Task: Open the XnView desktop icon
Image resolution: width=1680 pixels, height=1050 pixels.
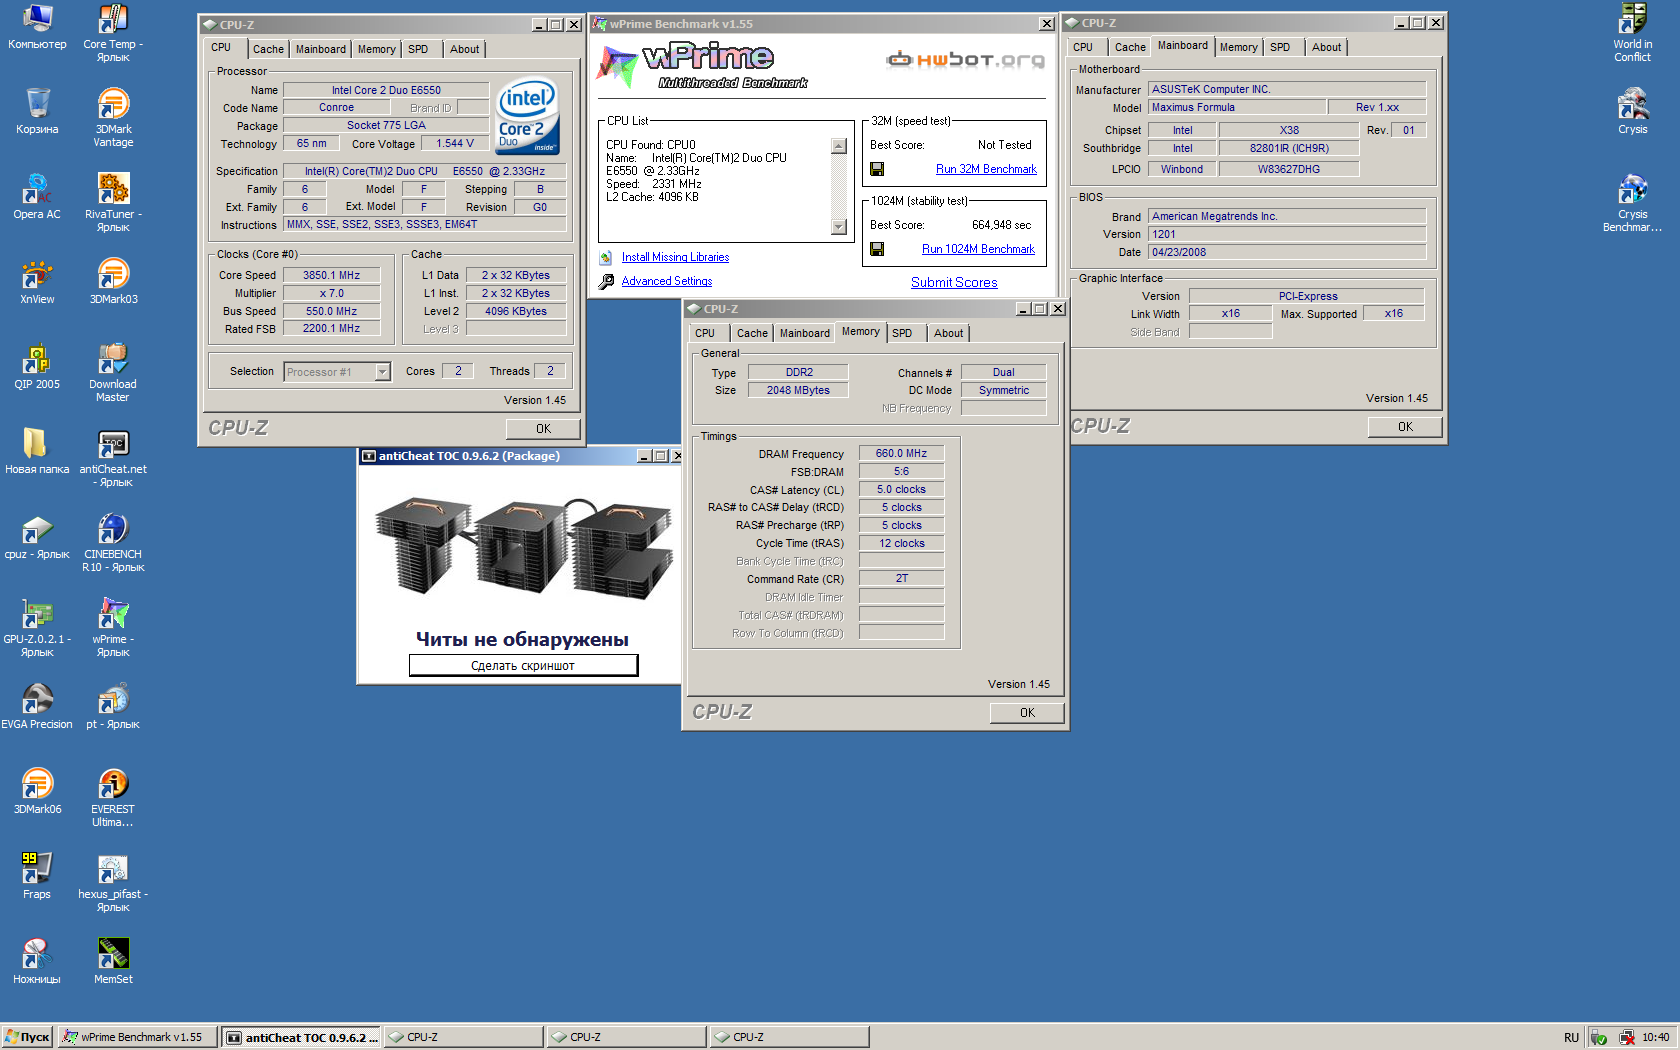Action: point(37,274)
